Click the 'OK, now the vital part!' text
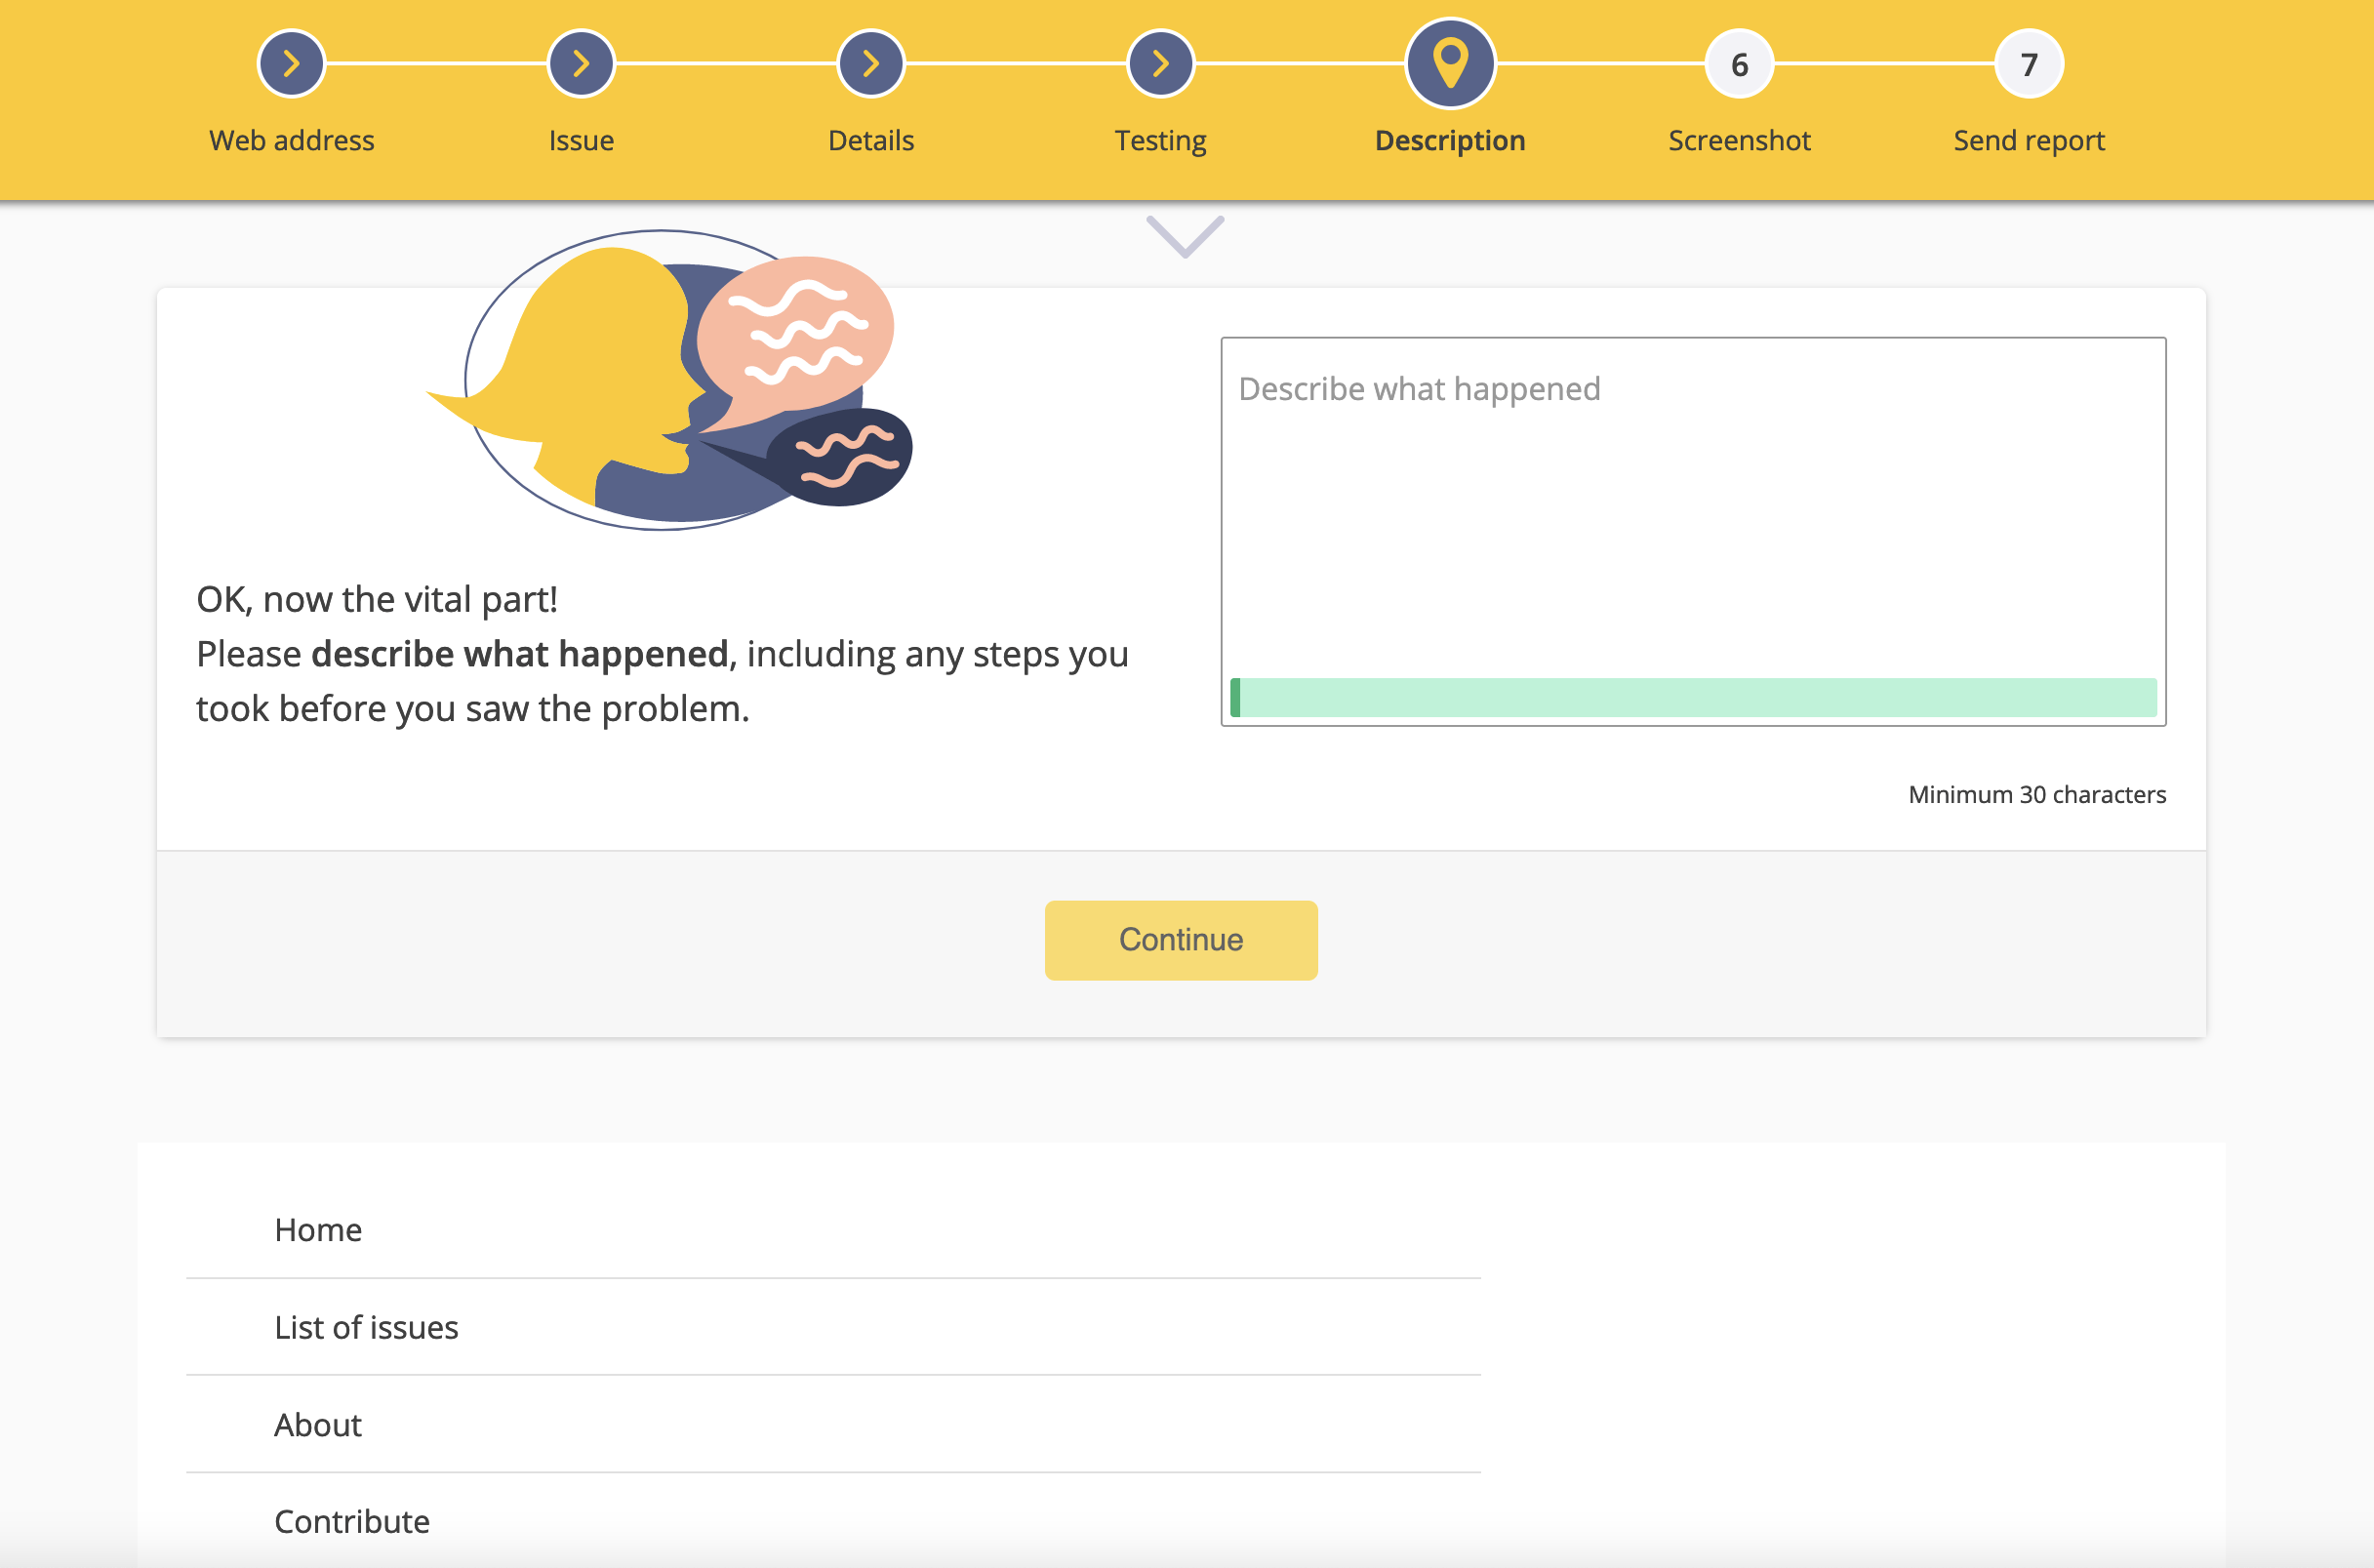 (x=377, y=599)
